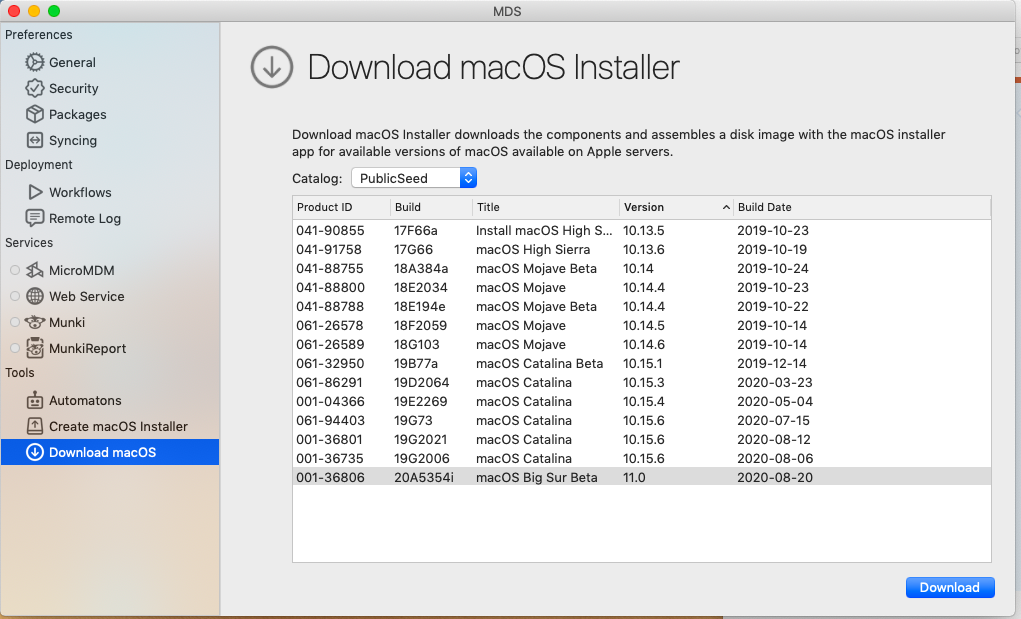Image resolution: width=1021 pixels, height=619 pixels.
Task: Select macOS Big Sur Beta row title
Action: (x=537, y=477)
